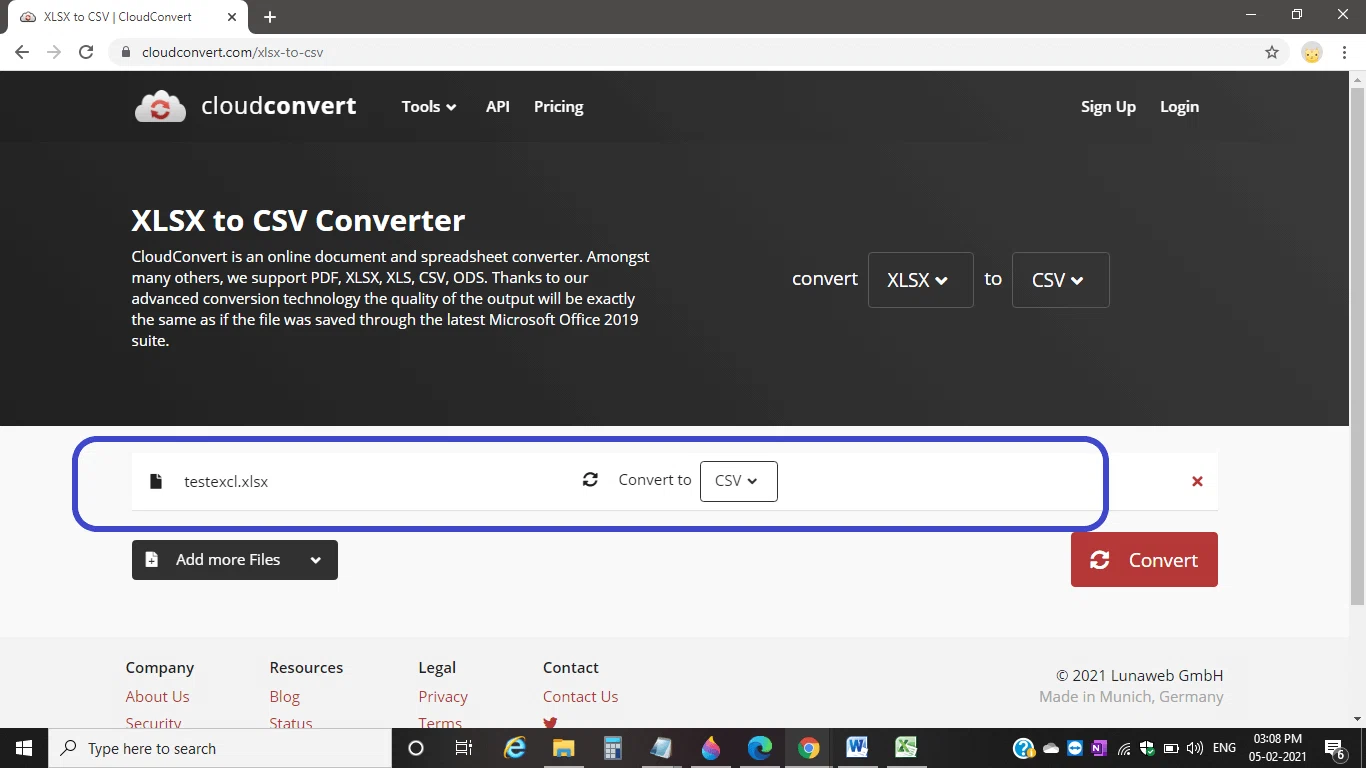Open Microsoft Word from the taskbar
Screen dimensions: 1366x768
tap(857, 748)
